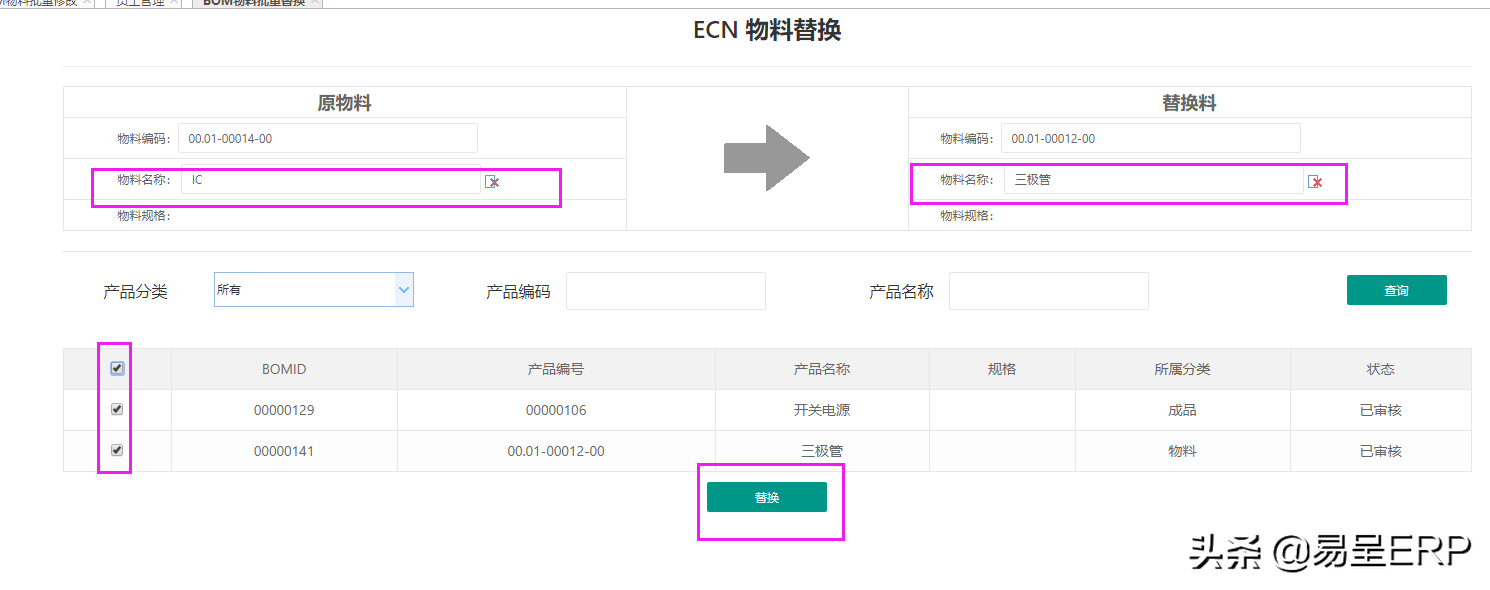Close the BOM物料批量替换 tab
Viewport: 1490px width, 590px height.
click(316, 3)
